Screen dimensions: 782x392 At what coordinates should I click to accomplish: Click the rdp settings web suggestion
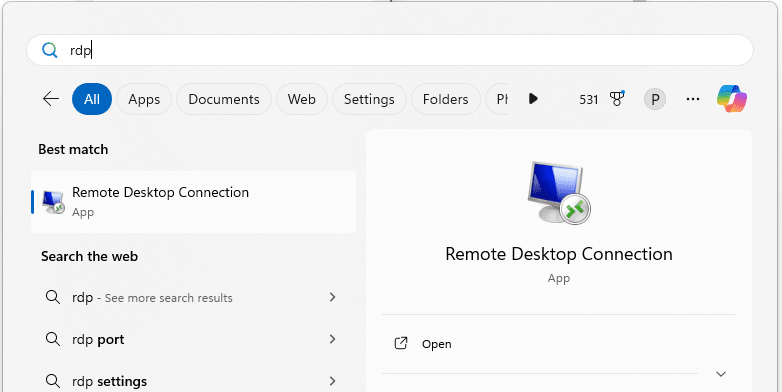tap(194, 381)
